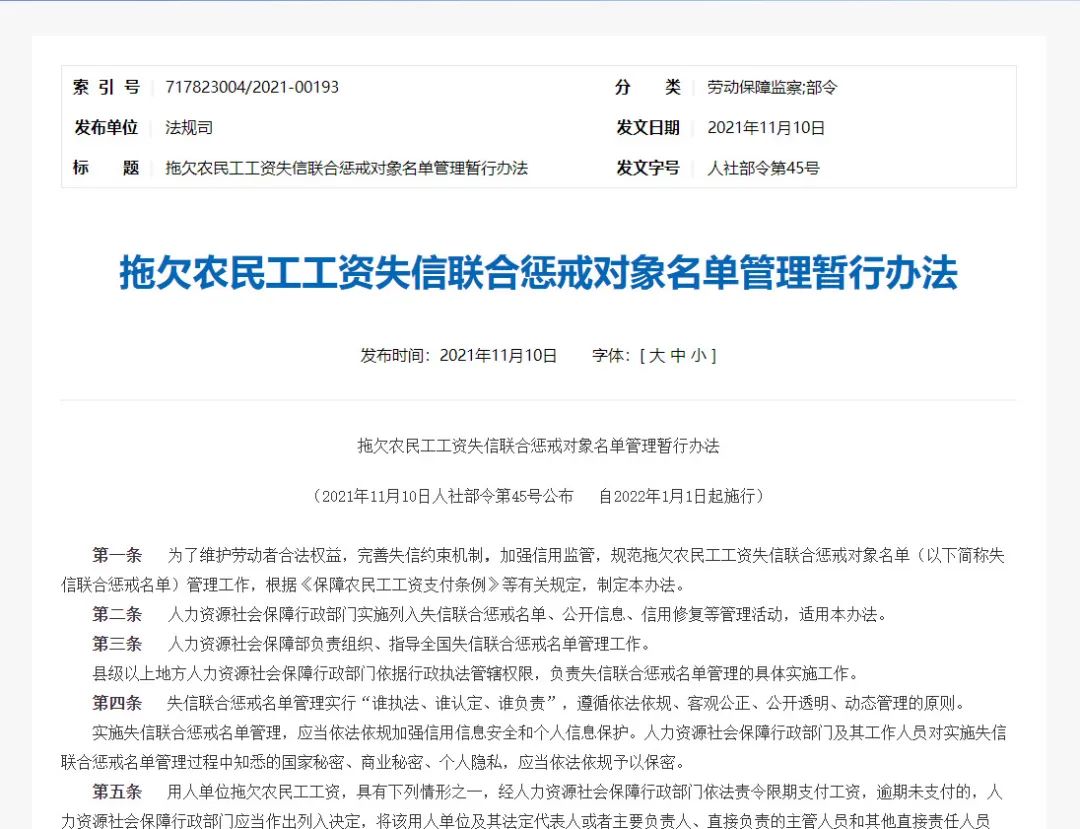This screenshot has height=829, width=1080.
Task: Click the parenthetical promulgation note with 2022年1月1日起施行
Action: (x=539, y=496)
